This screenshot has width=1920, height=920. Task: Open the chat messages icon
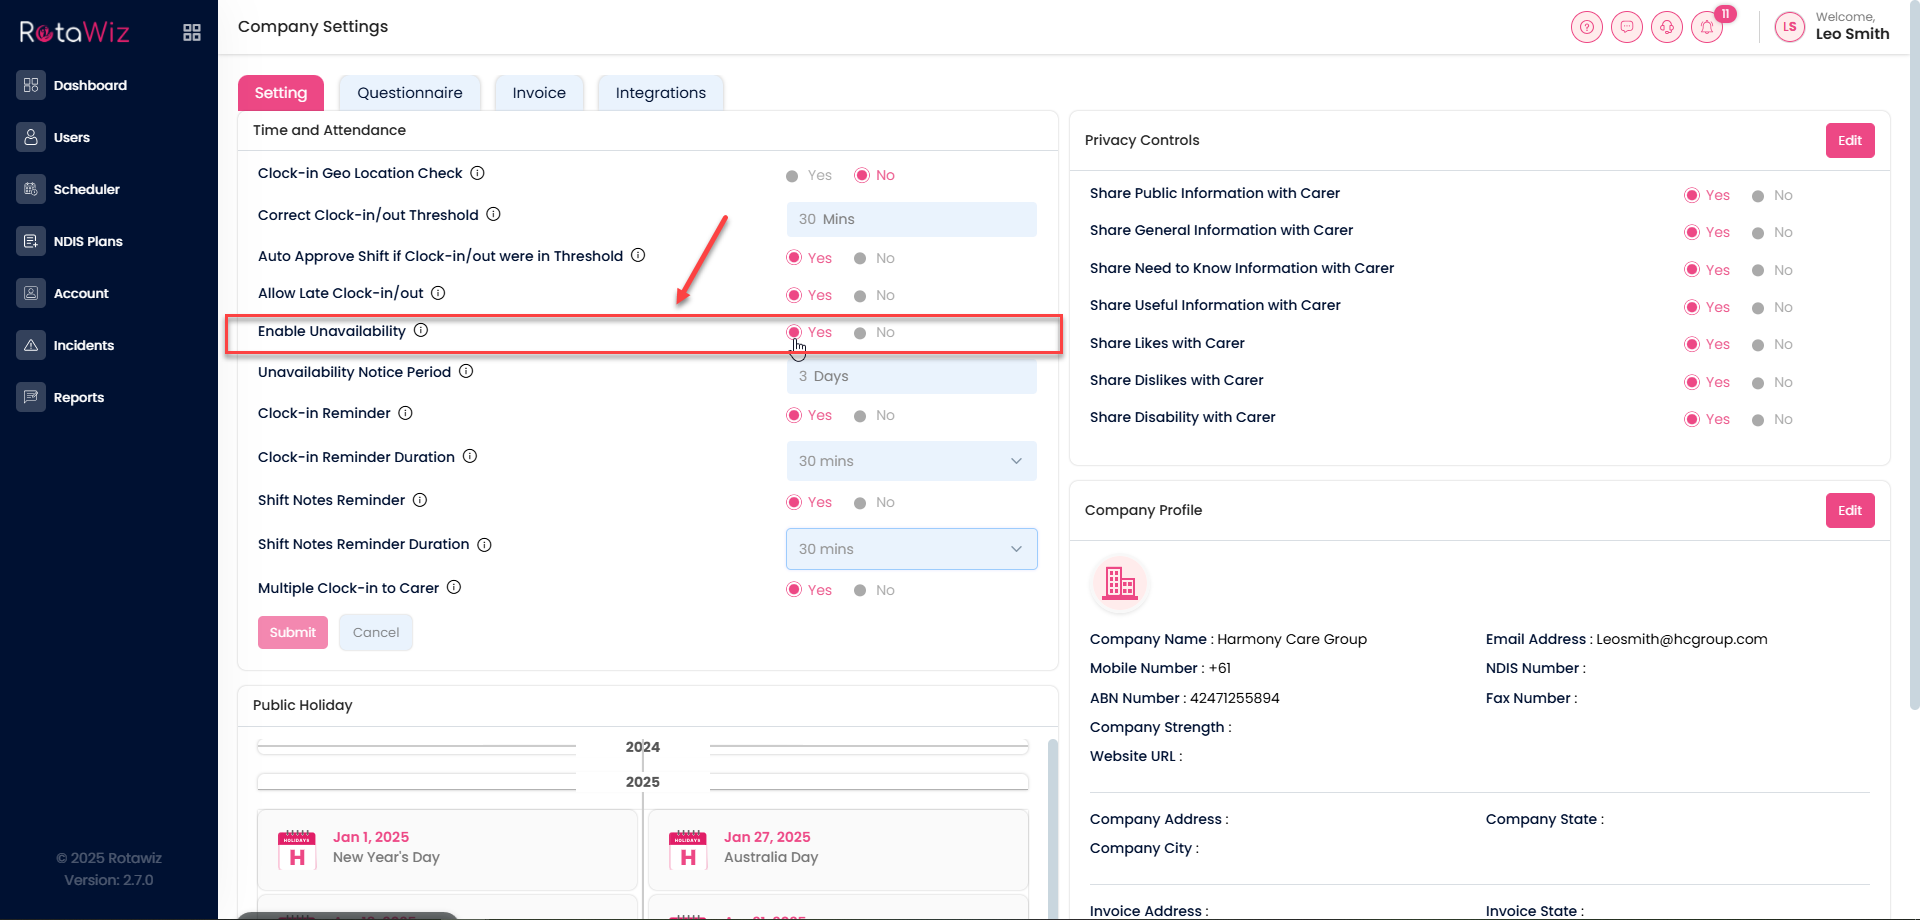[x=1626, y=27]
